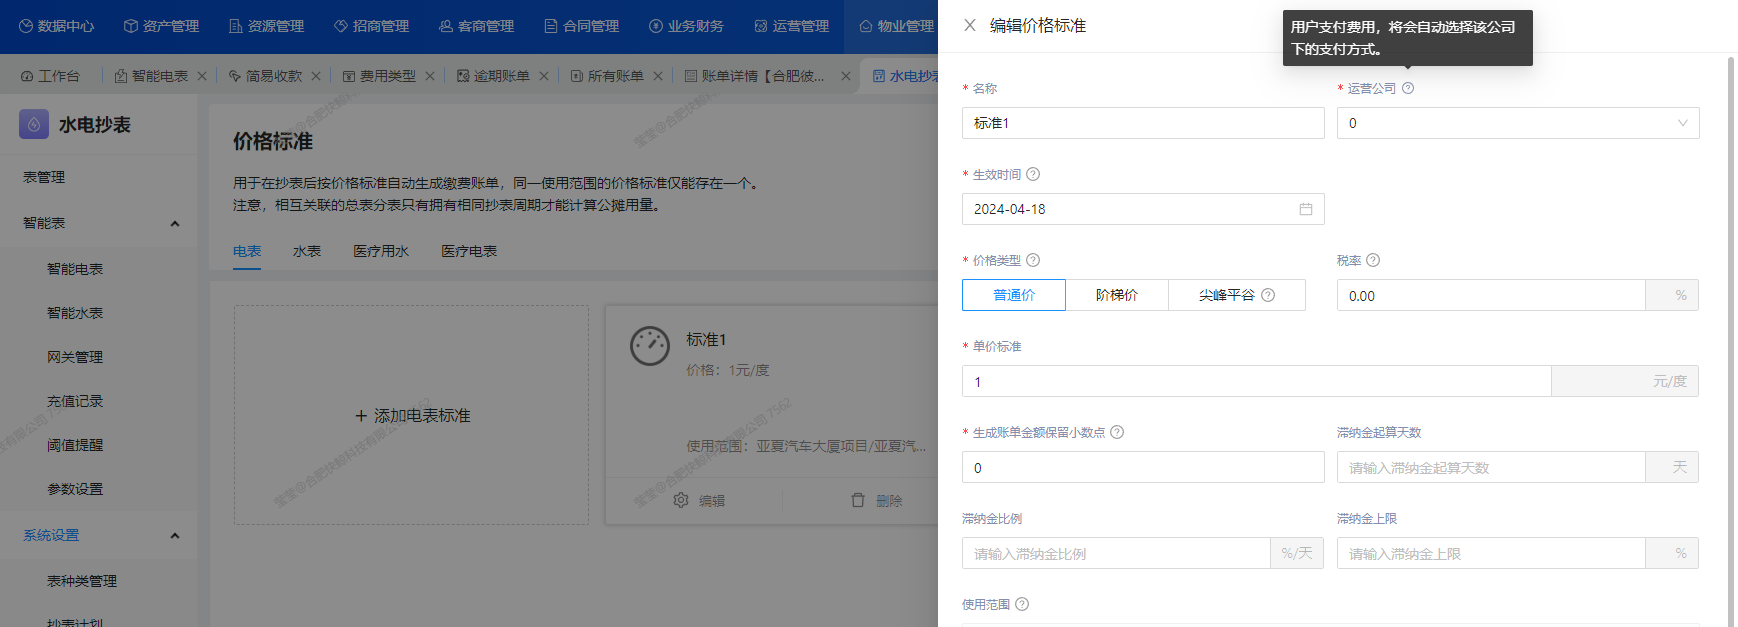Click the 水电抄表 app logo icon
The height and width of the screenshot is (627, 1738).
34,124
